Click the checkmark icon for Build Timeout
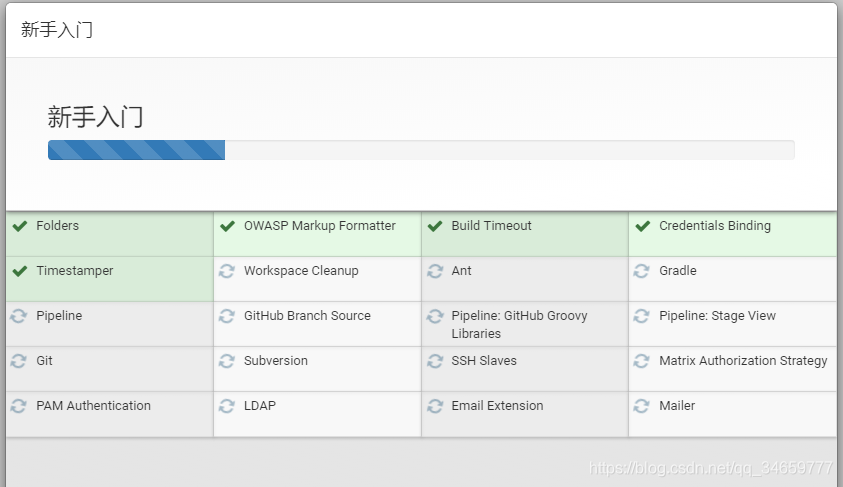Viewport: 843px width, 487px height. tap(435, 226)
